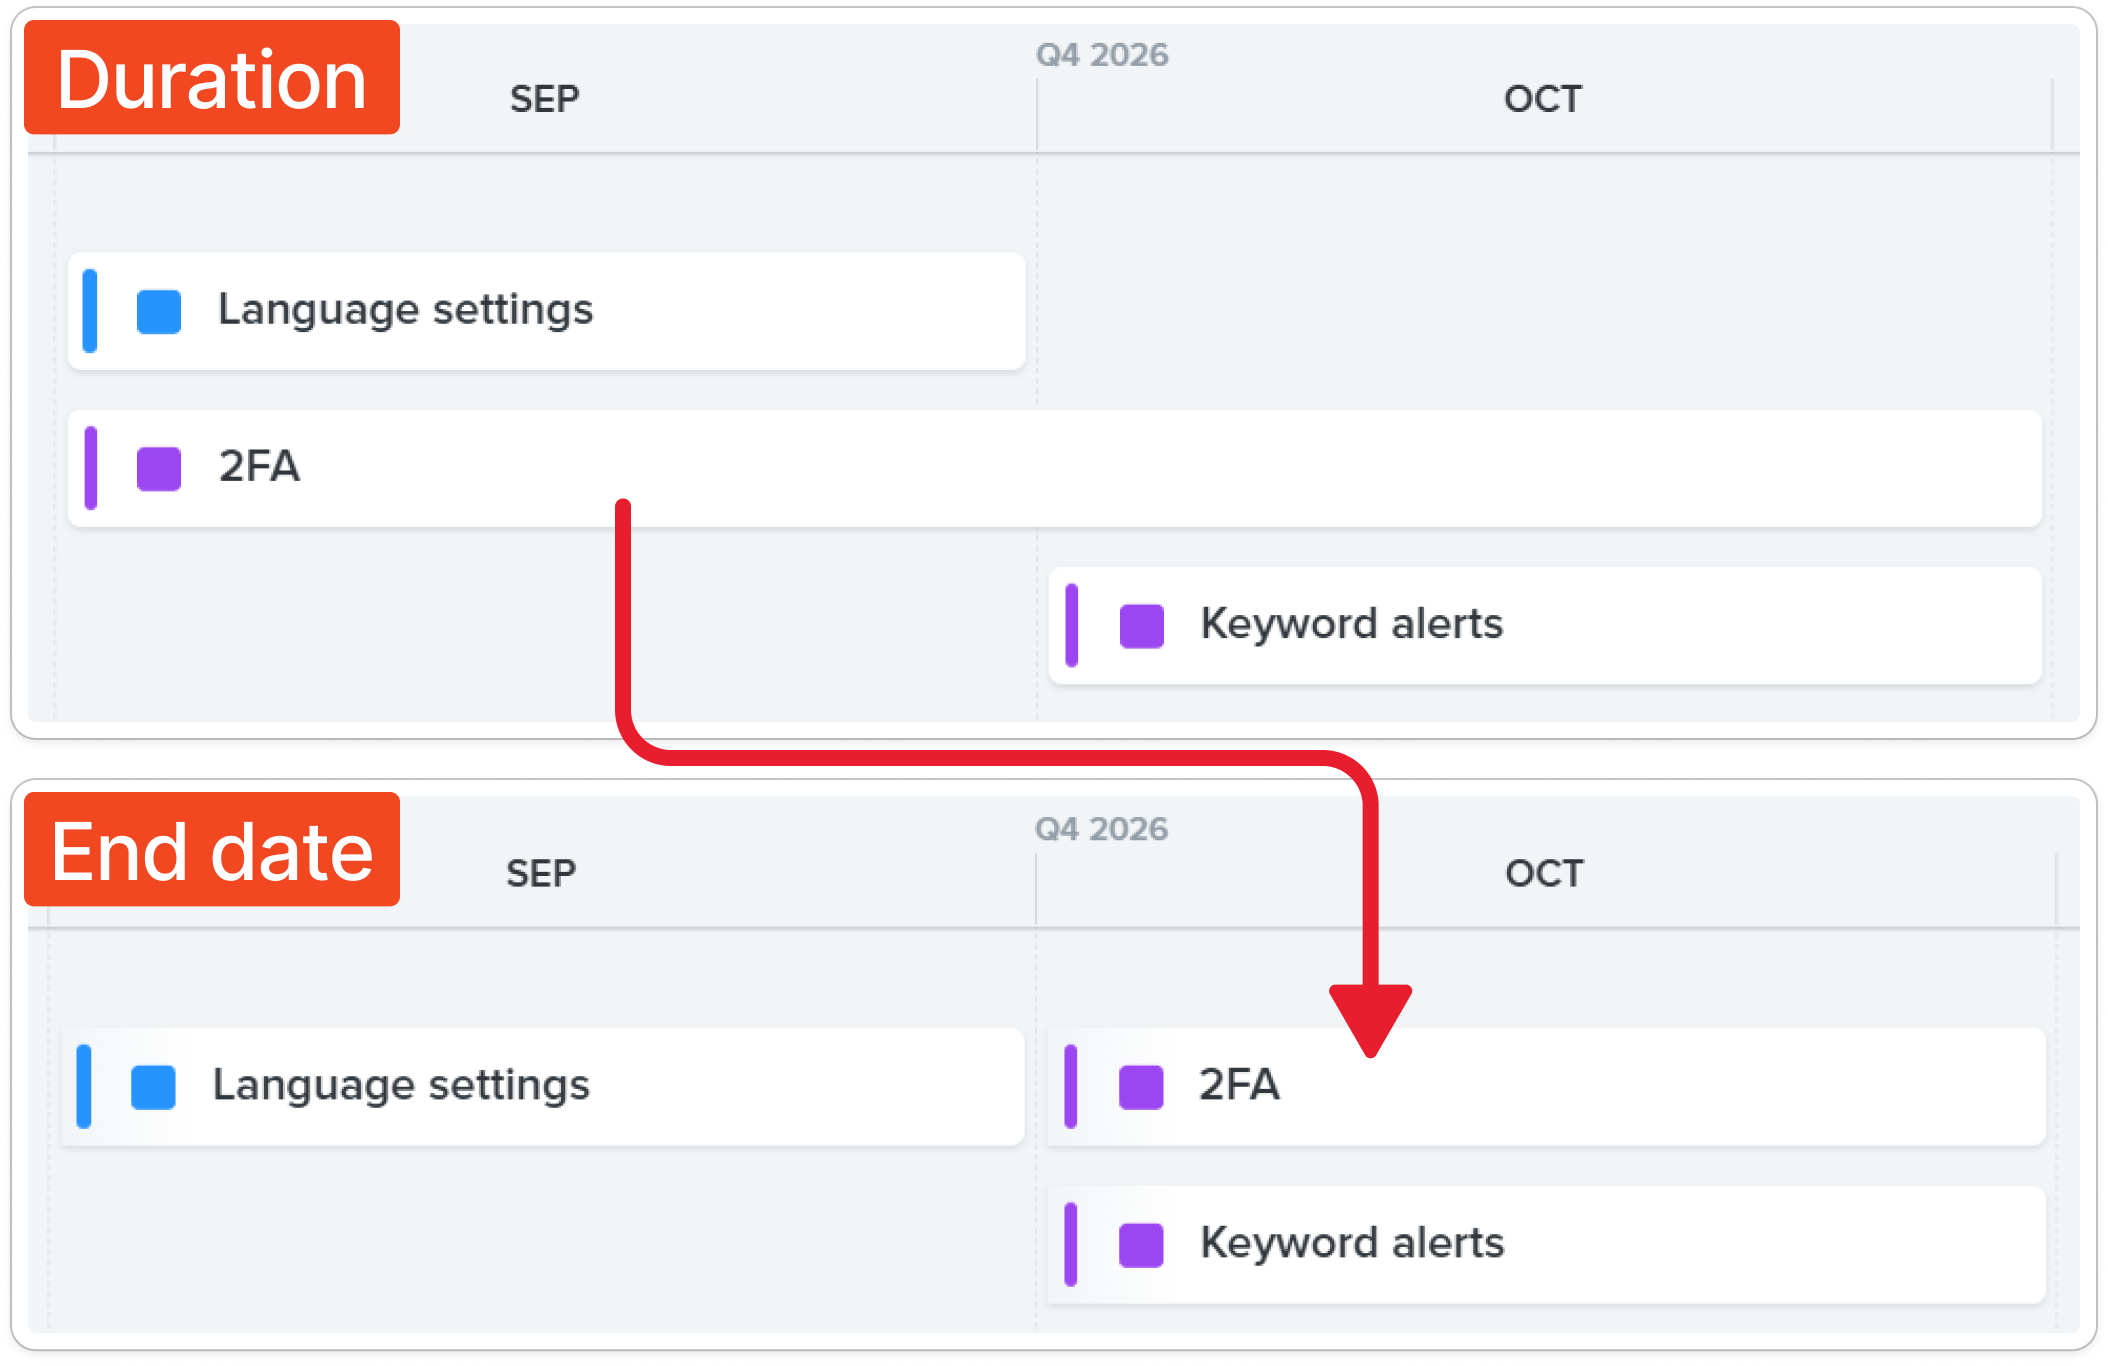Click purple left edge of top 2FA bar
This screenshot has width=2108, height=1366.
[91, 468]
